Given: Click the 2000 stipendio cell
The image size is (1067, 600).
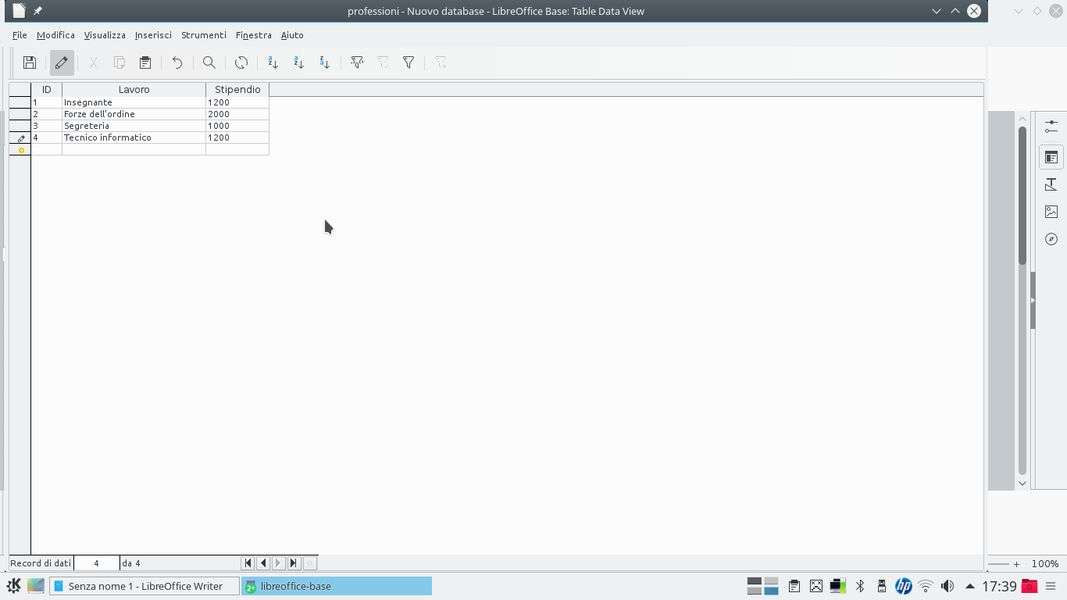Looking at the screenshot, I should coord(237,114).
